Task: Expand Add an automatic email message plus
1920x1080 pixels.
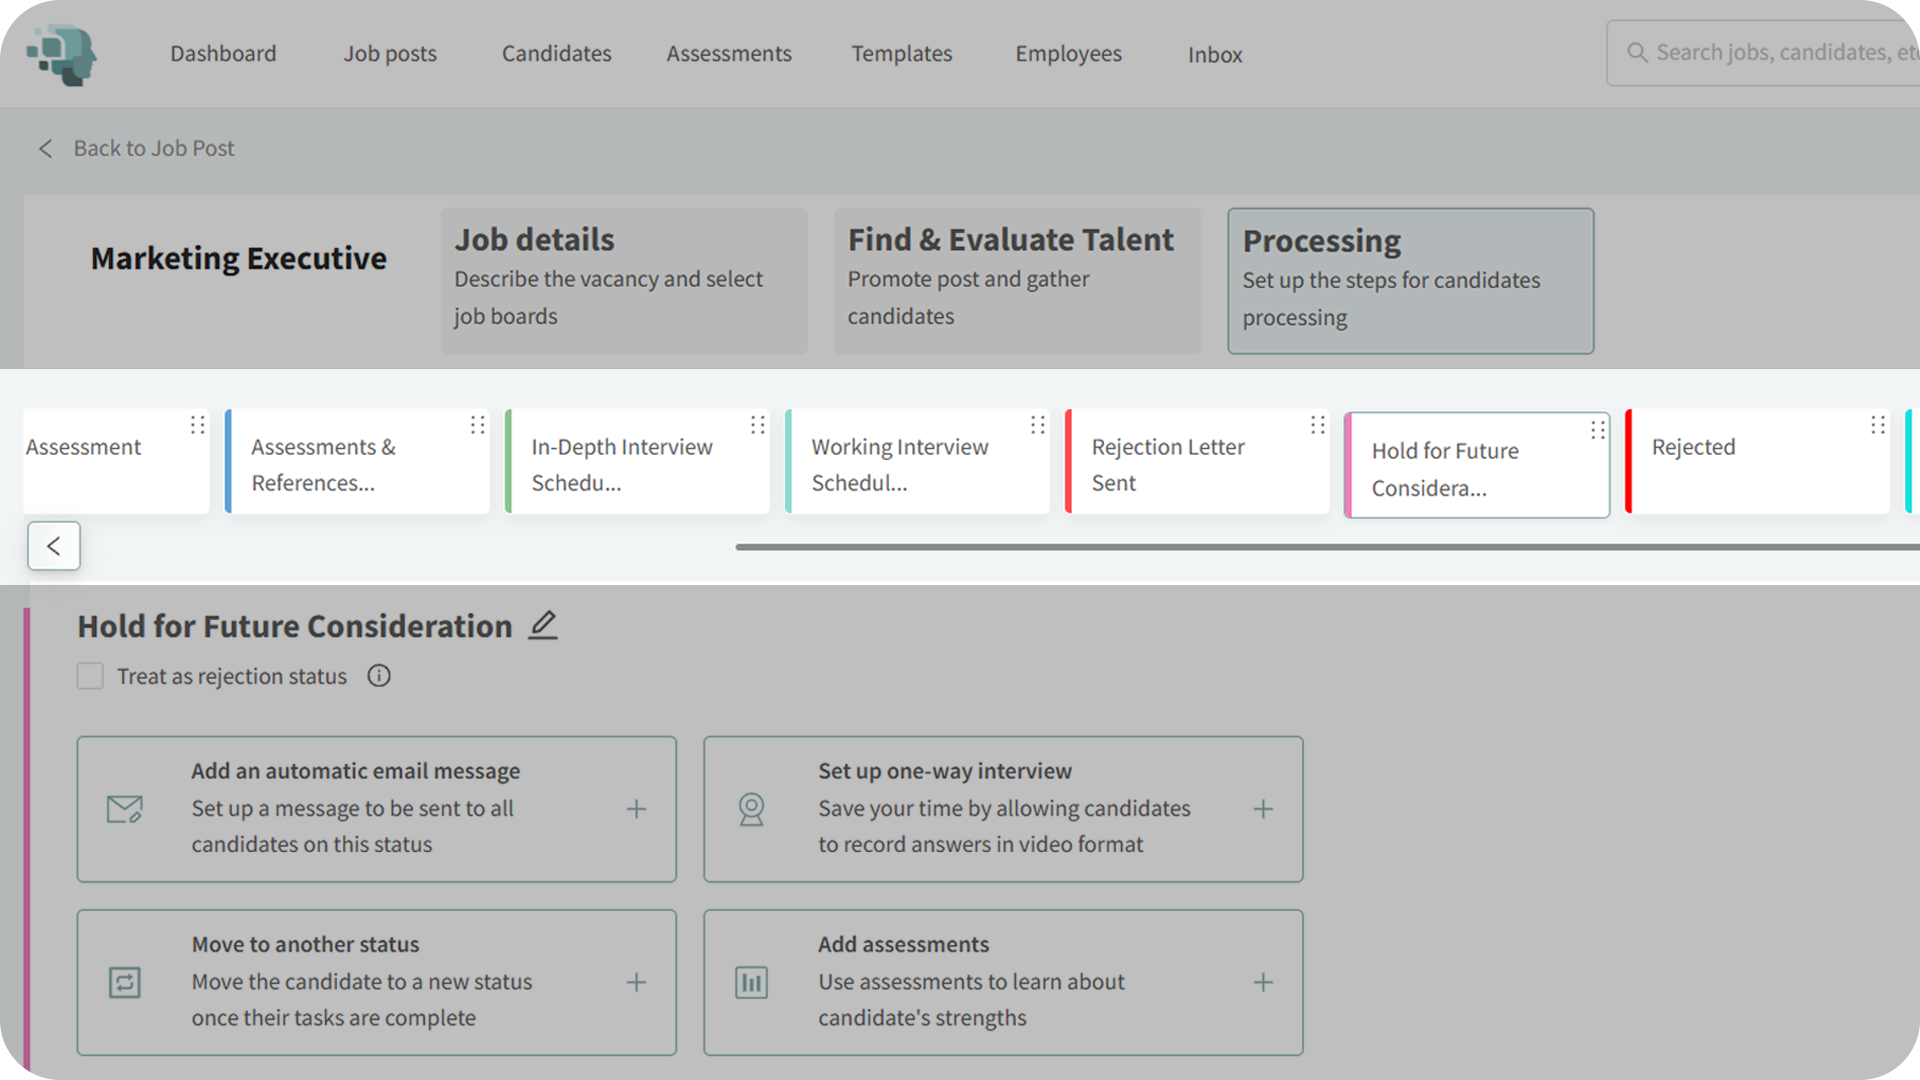Action: [636, 809]
